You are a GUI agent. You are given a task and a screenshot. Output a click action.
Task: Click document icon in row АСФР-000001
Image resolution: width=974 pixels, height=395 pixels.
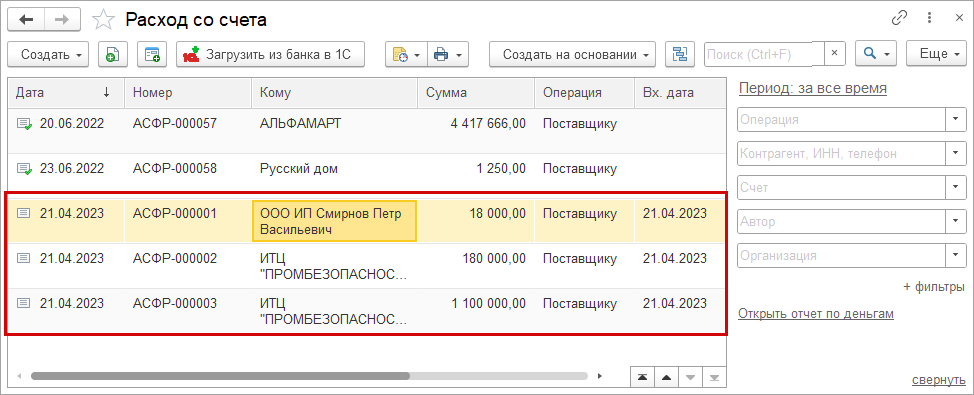point(23,213)
